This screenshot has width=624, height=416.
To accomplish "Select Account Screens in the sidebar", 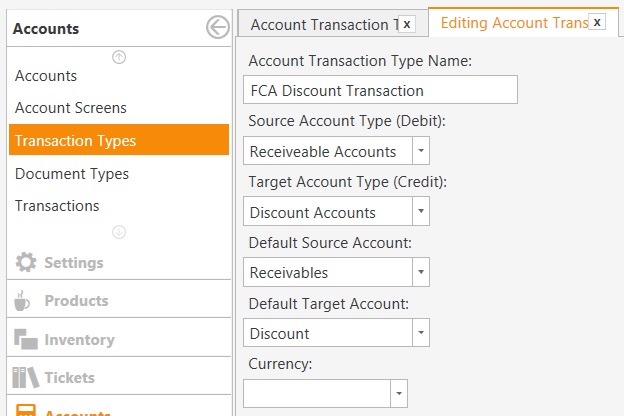I will (x=70, y=108).
